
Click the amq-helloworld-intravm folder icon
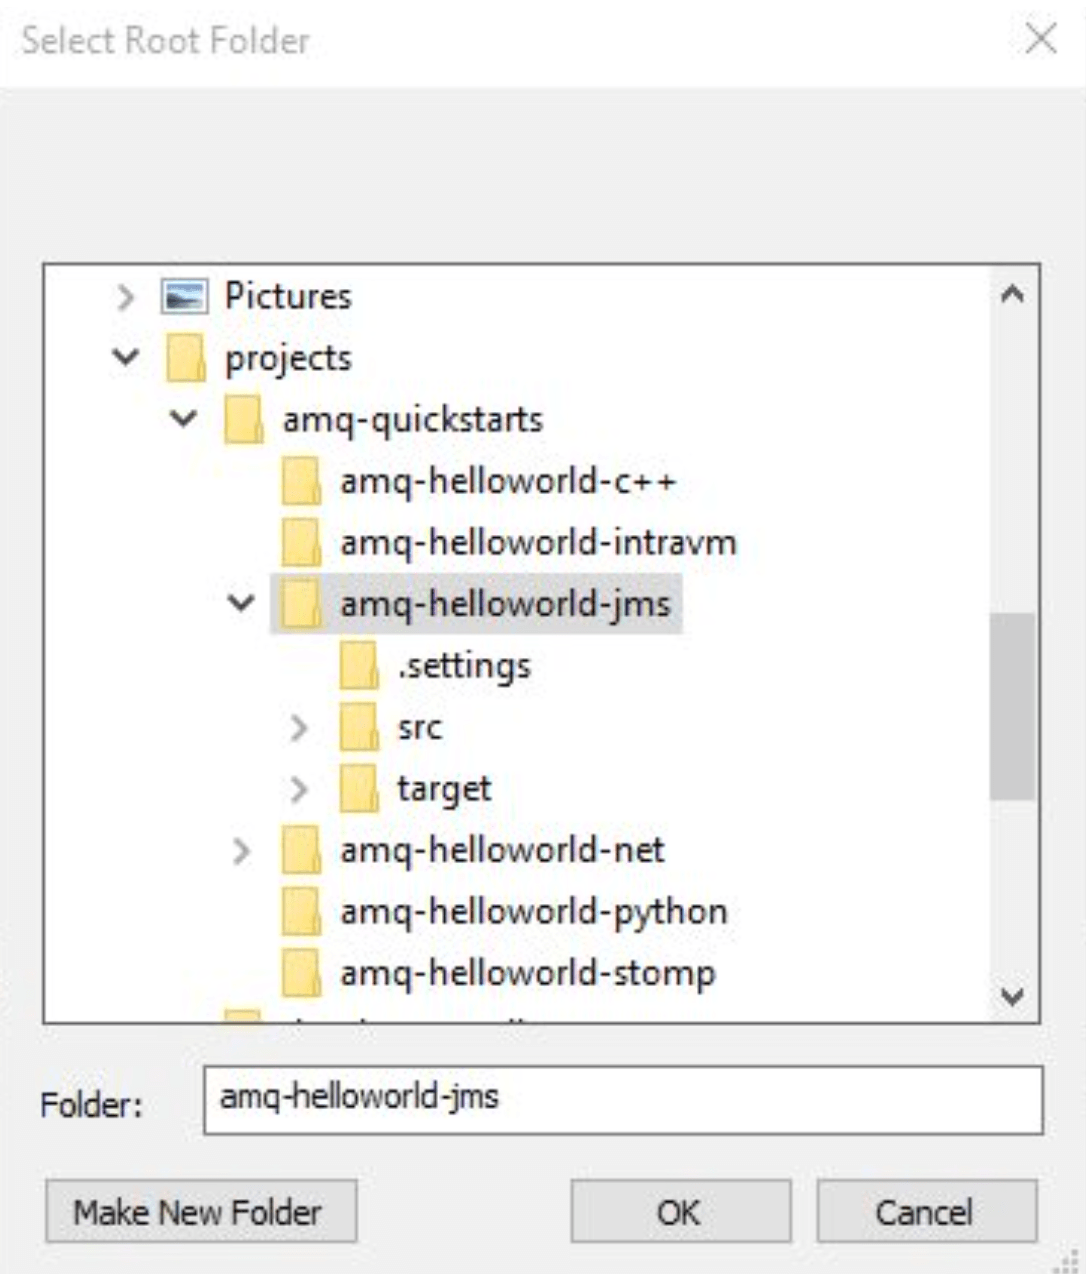tap(301, 543)
